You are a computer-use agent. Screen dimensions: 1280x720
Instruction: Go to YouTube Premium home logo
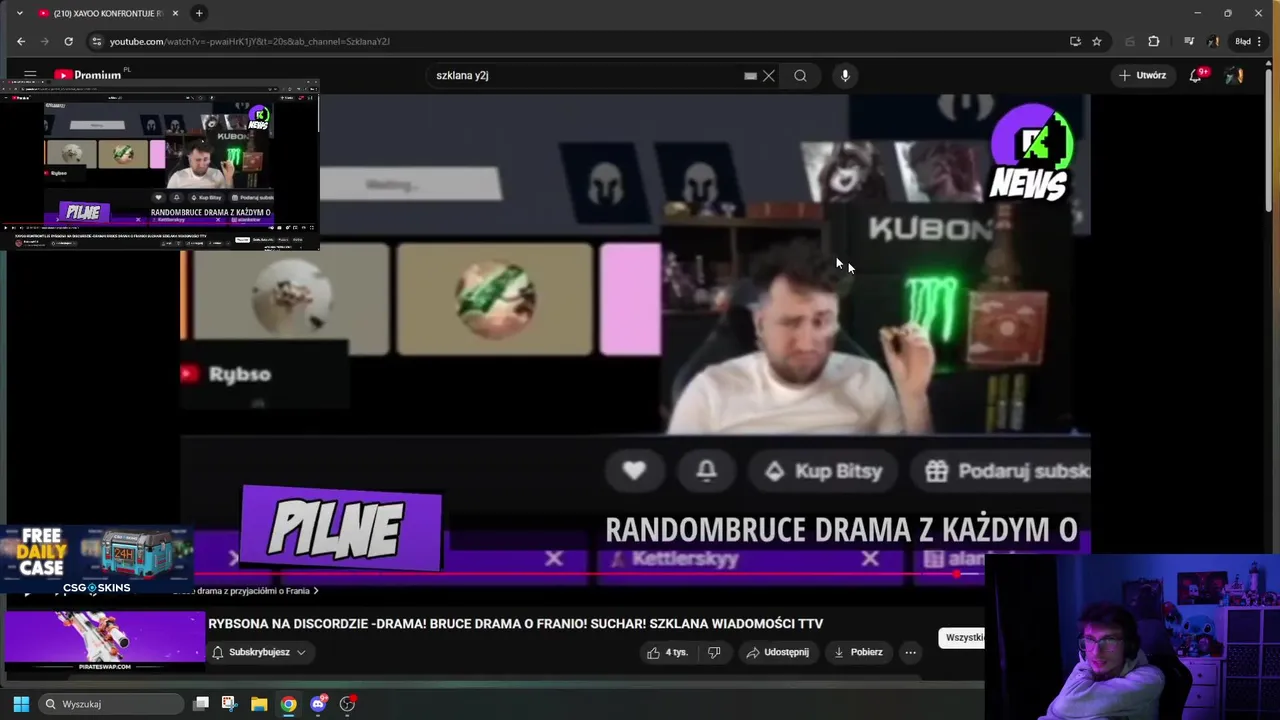click(x=92, y=75)
